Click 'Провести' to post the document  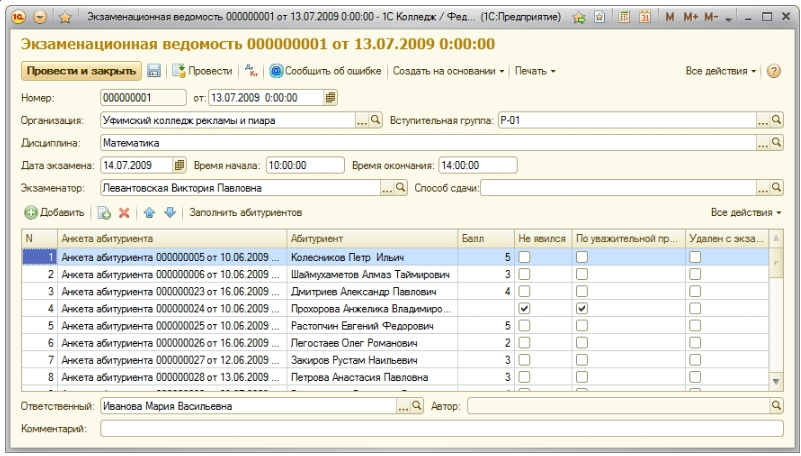[202, 71]
